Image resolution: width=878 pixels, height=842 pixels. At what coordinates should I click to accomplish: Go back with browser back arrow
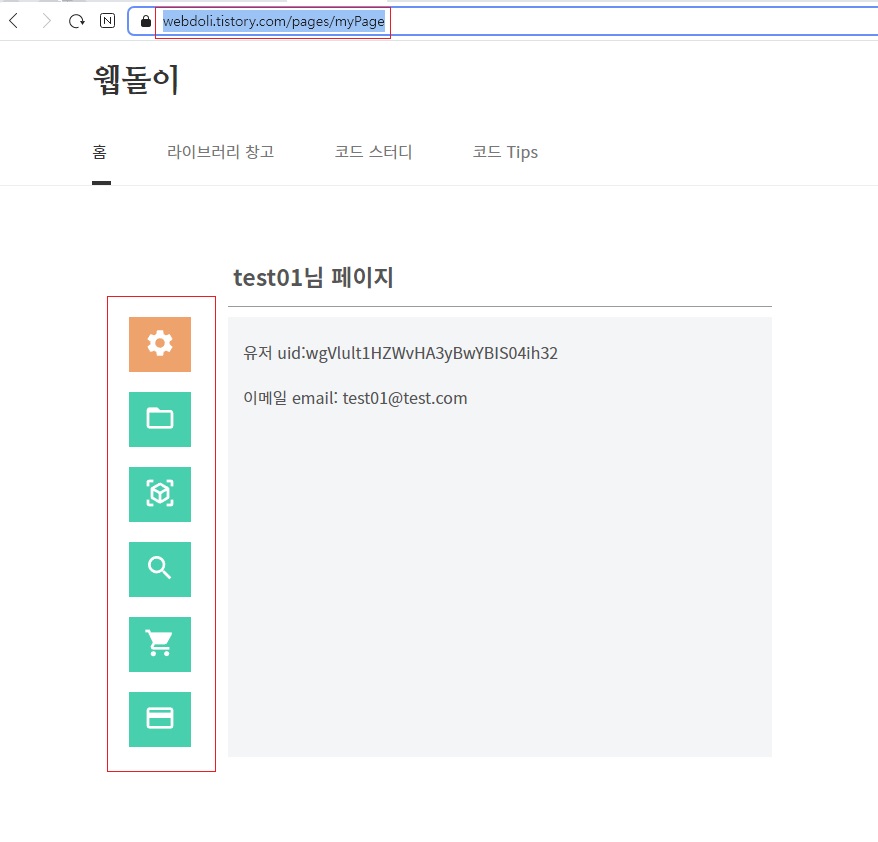(x=14, y=21)
